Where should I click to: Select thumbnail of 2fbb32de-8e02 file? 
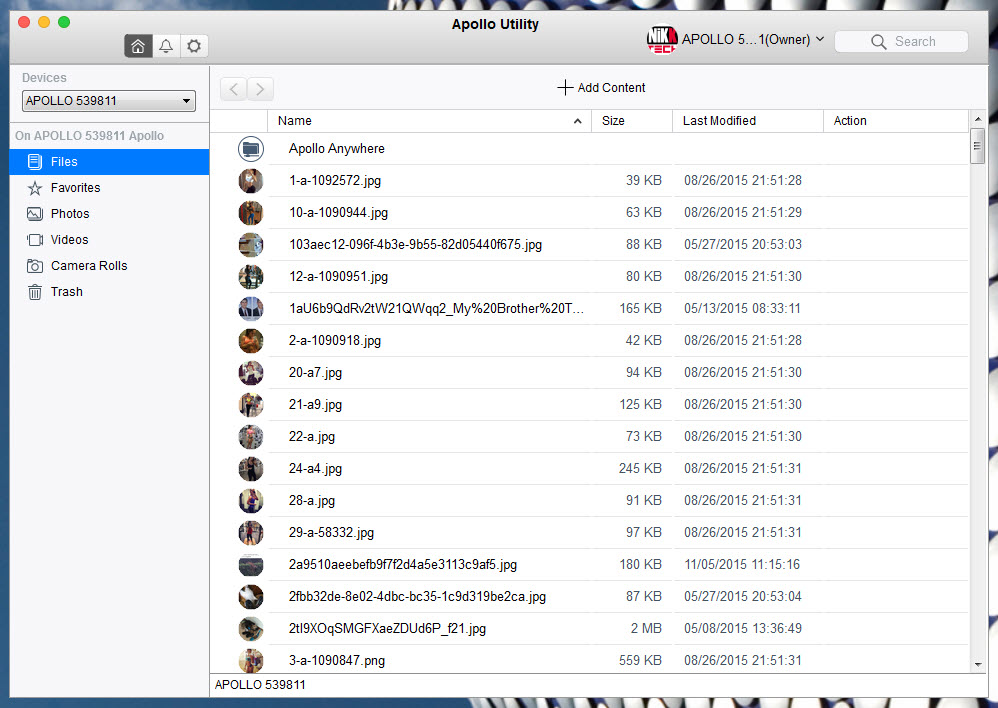251,597
